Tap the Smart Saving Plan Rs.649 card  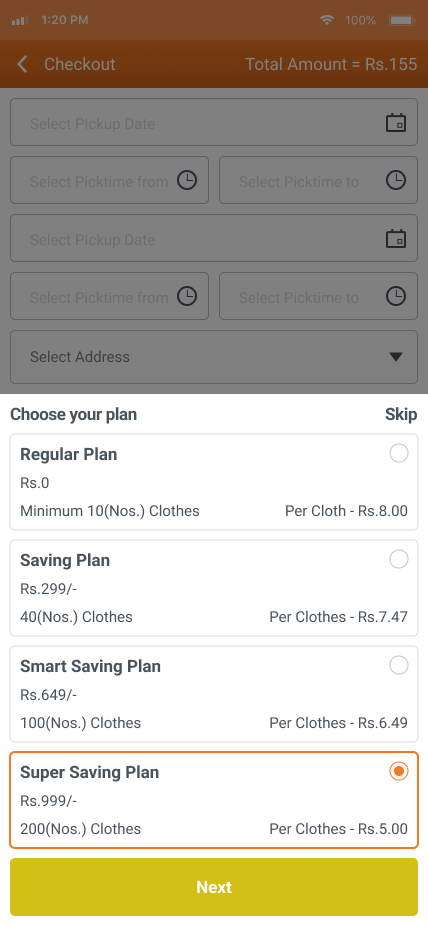214,694
